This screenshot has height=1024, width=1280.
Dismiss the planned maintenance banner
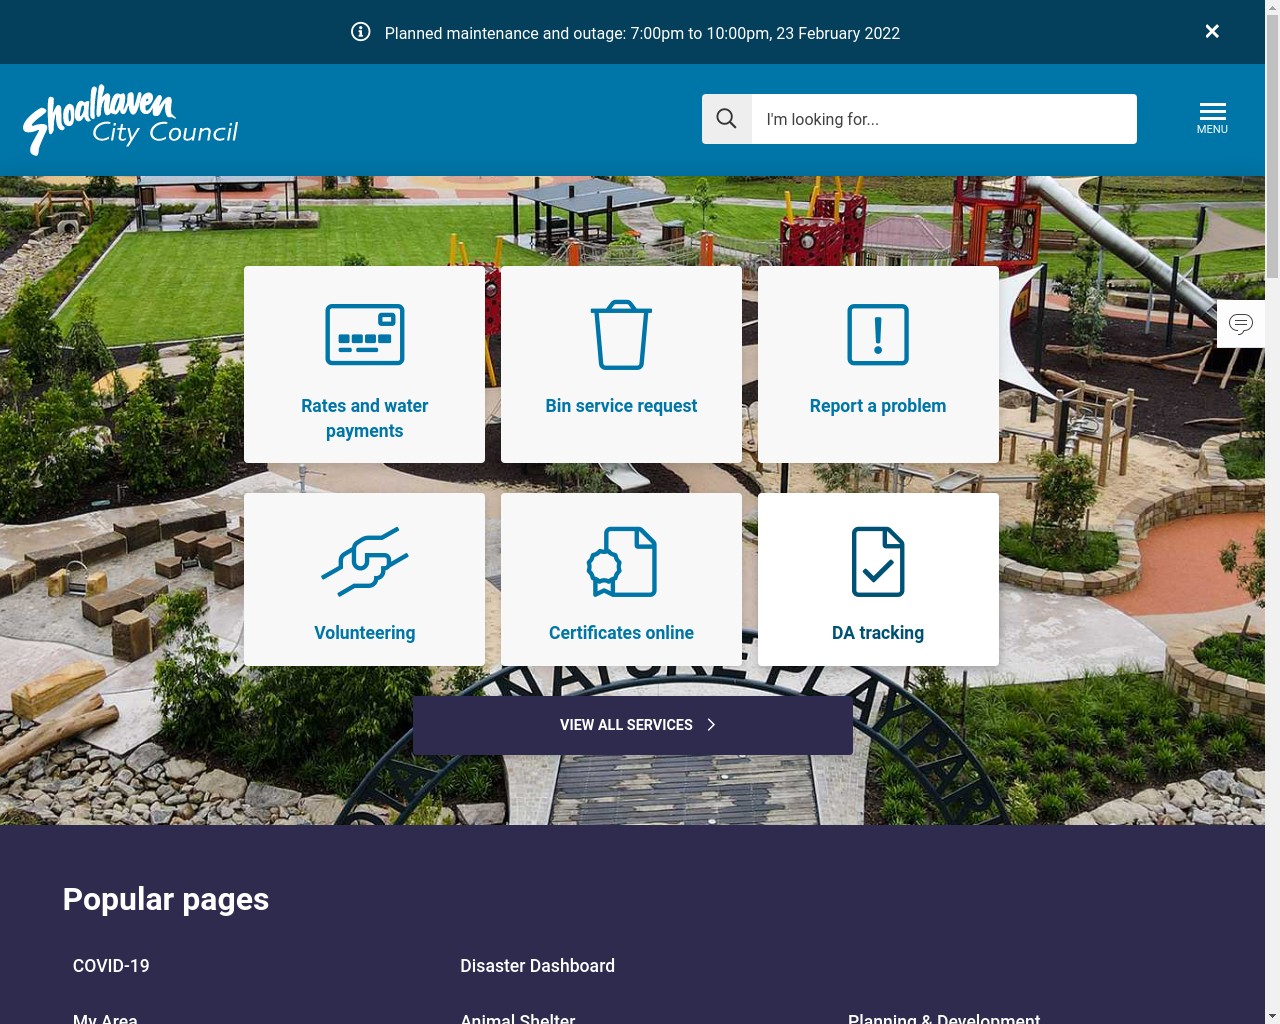(x=1212, y=31)
